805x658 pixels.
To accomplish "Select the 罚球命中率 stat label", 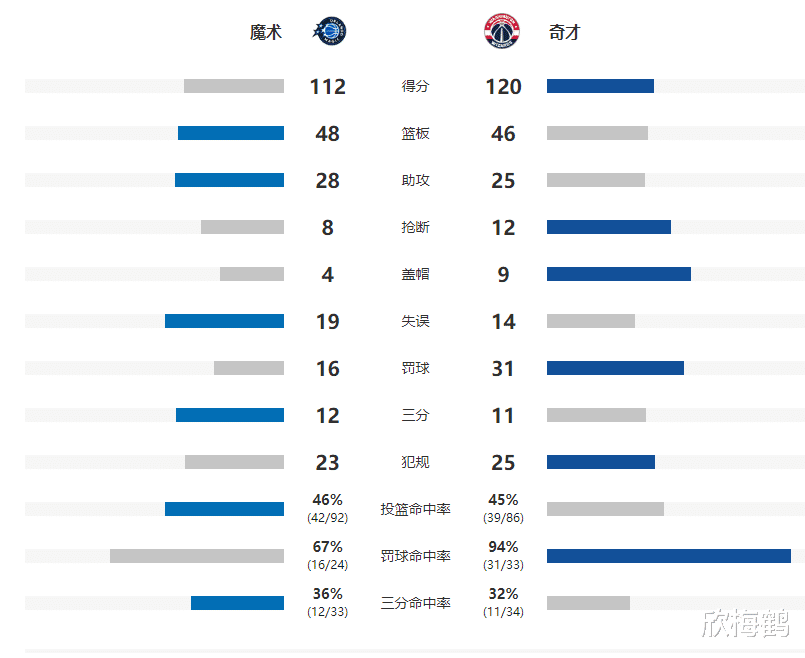I will click(x=415, y=557).
